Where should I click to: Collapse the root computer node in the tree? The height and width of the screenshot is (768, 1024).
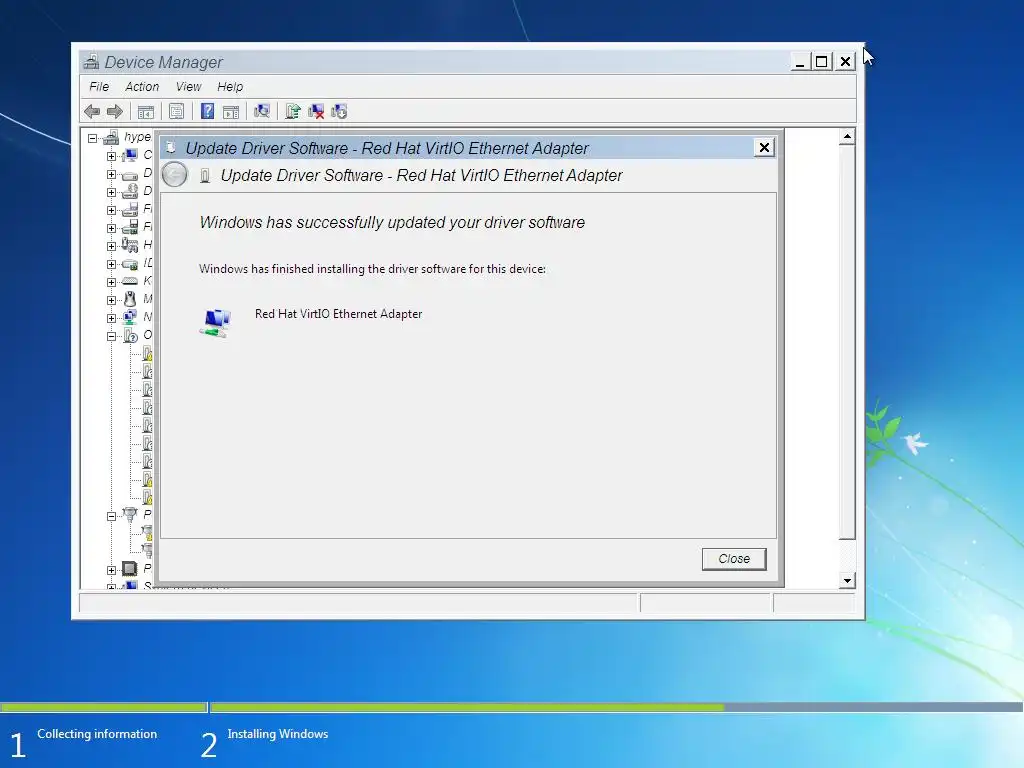click(x=93, y=138)
